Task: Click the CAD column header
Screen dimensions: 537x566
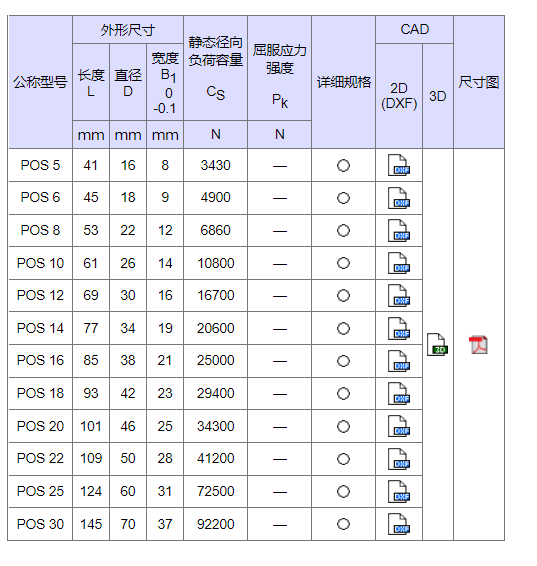Action: [414, 30]
